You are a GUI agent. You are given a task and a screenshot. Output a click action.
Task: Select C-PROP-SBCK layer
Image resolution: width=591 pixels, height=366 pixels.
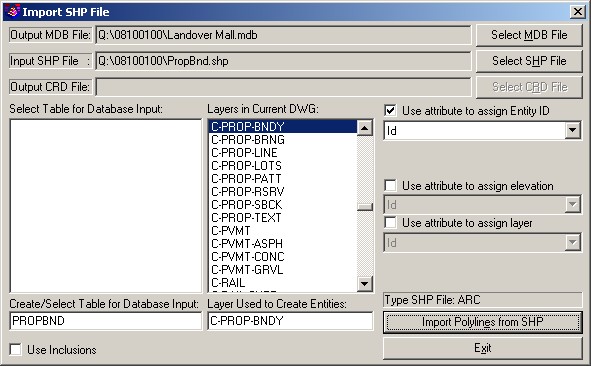pos(283,205)
